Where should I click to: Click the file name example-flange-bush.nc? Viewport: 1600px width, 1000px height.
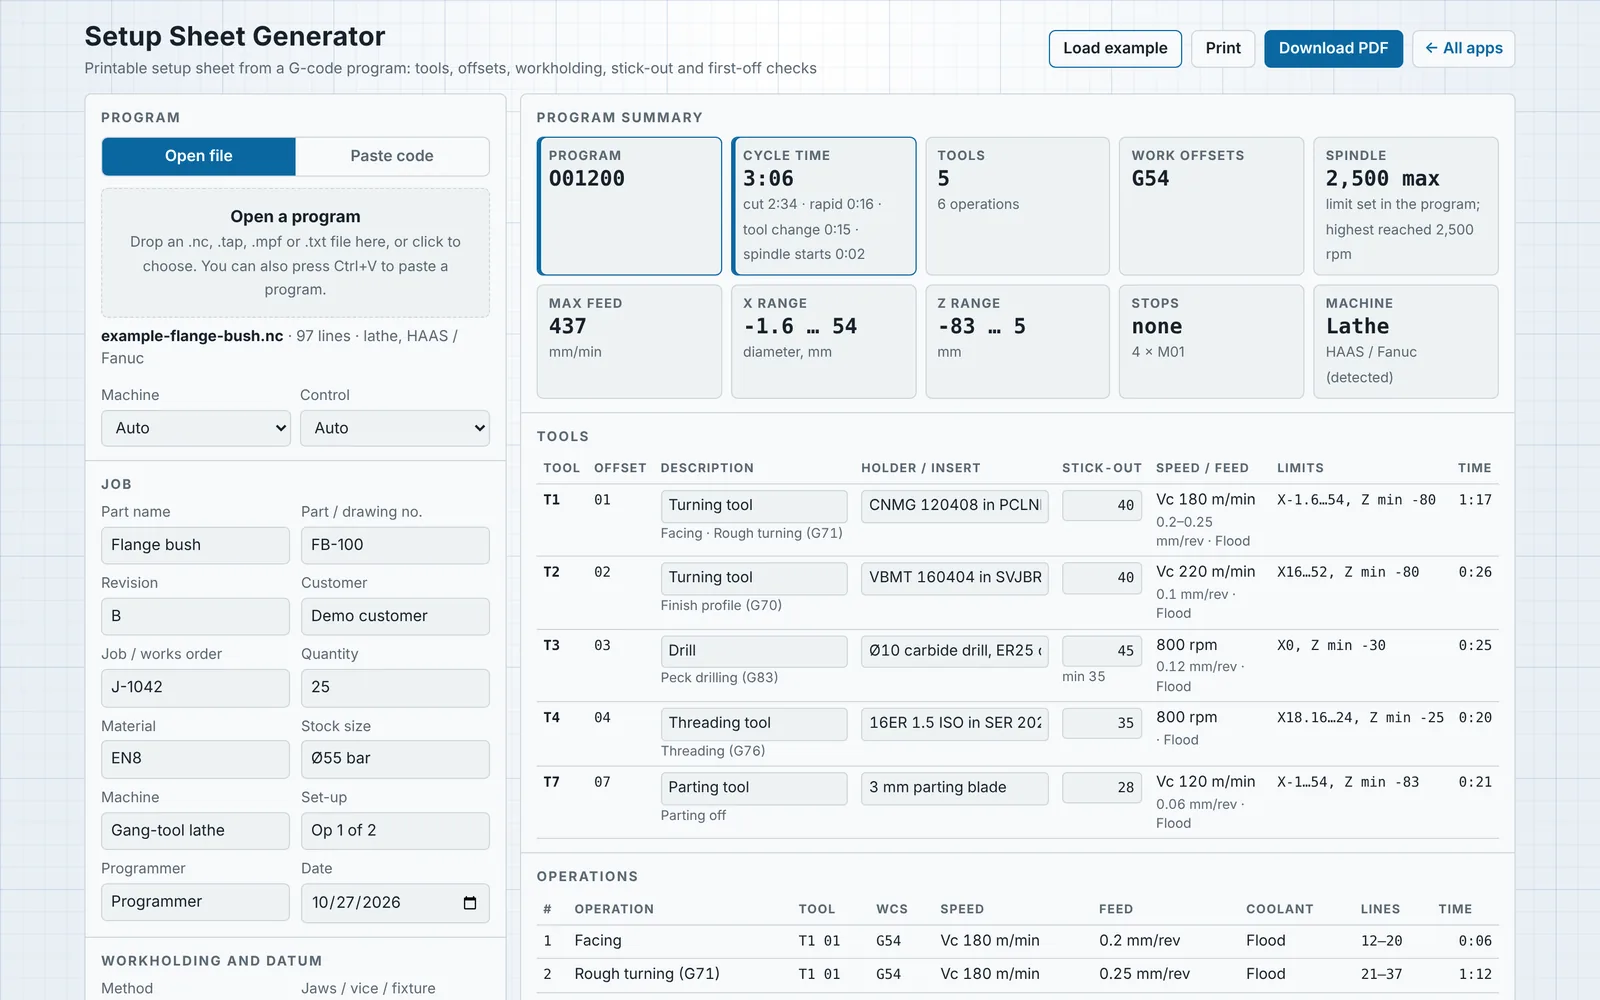tap(192, 336)
